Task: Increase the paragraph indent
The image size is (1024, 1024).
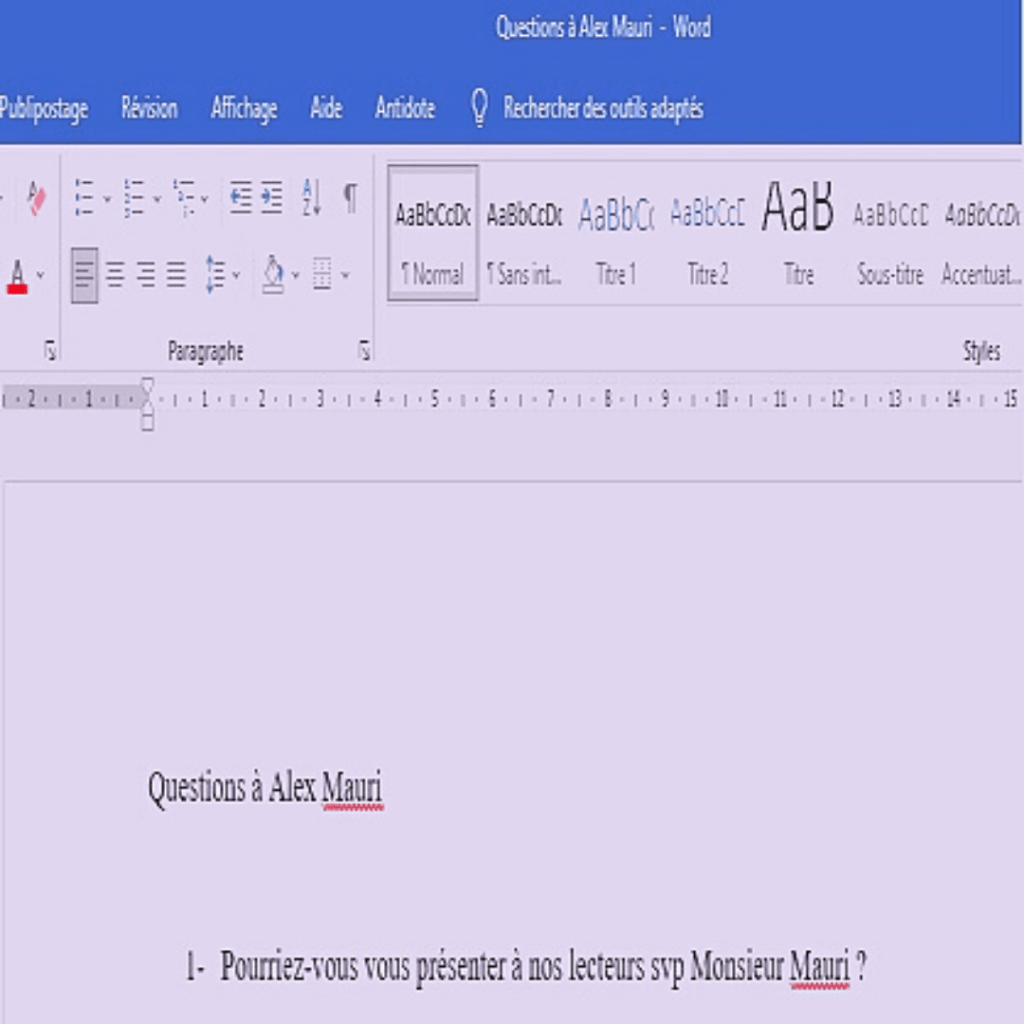Action: tap(272, 197)
